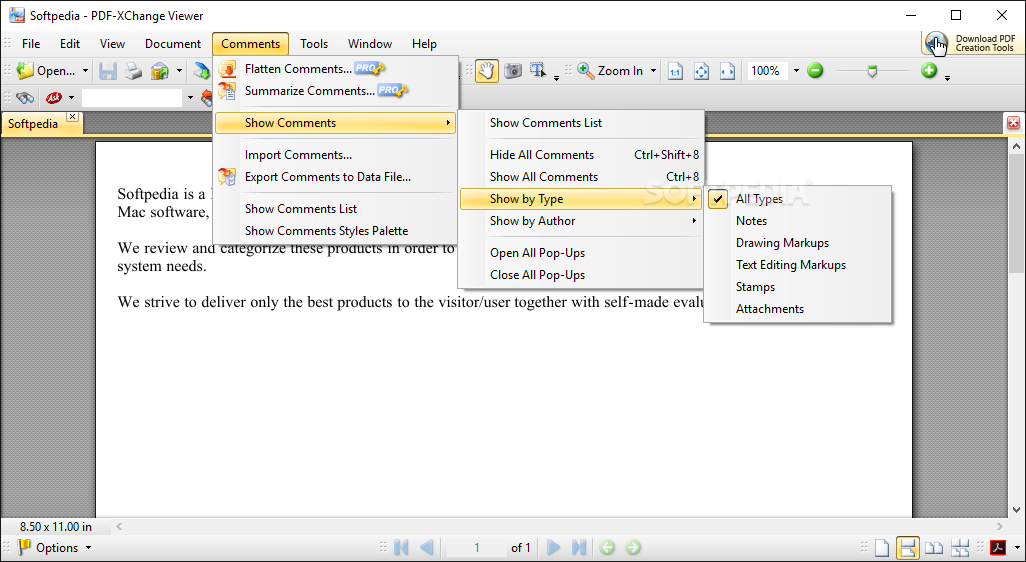Viewport: 1026px width, 562px height.
Task: Select Notes comment type
Action: (x=798, y=221)
